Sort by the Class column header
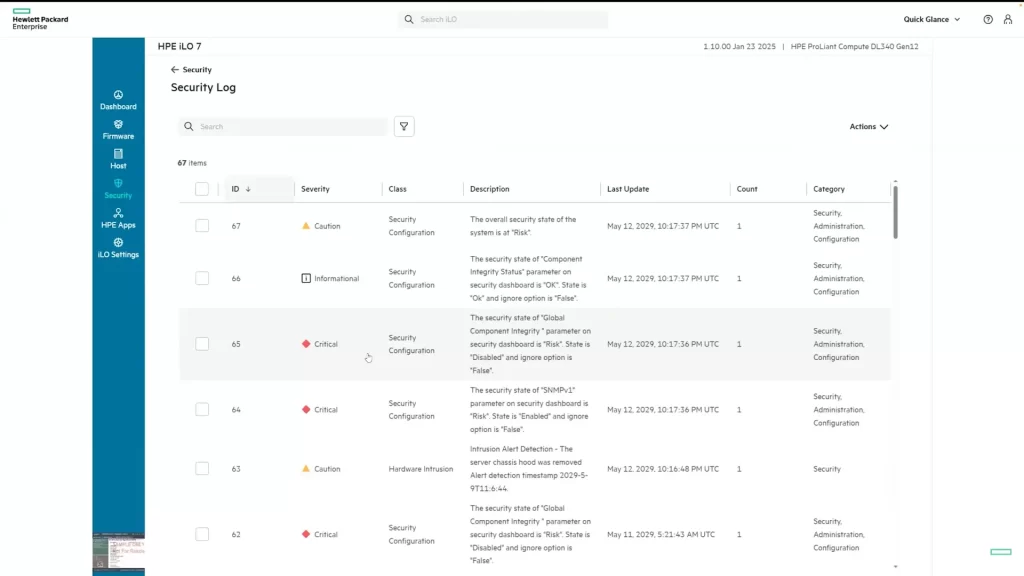 click(397, 189)
